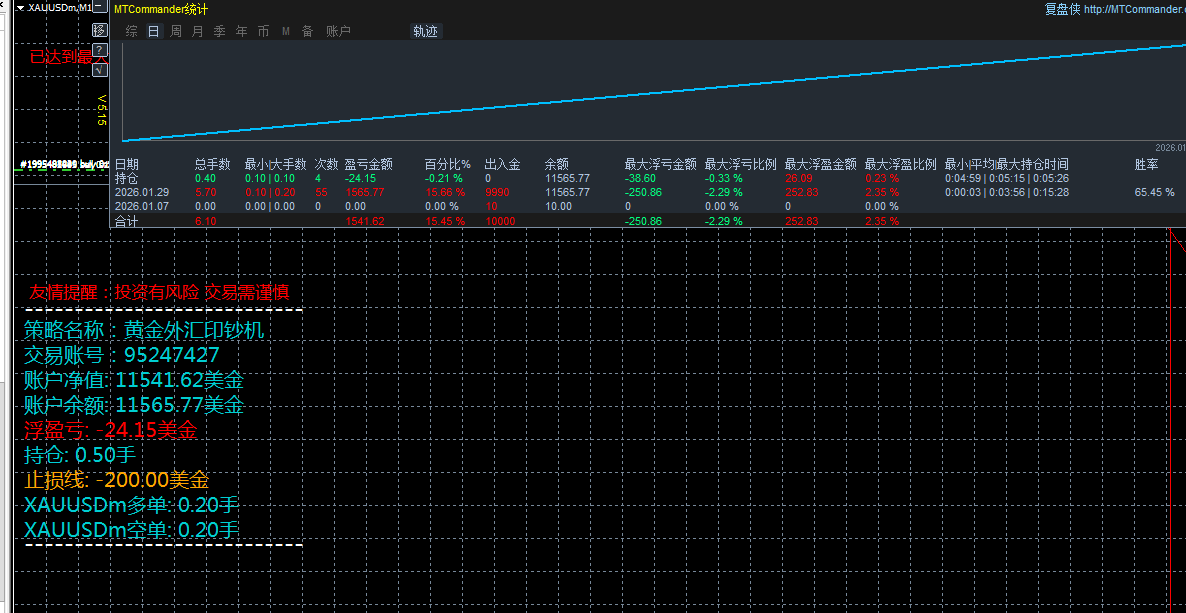Screen dimensions: 1186x613
Task: Click the M statistics icon in toolbar
Action: point(286,30)
